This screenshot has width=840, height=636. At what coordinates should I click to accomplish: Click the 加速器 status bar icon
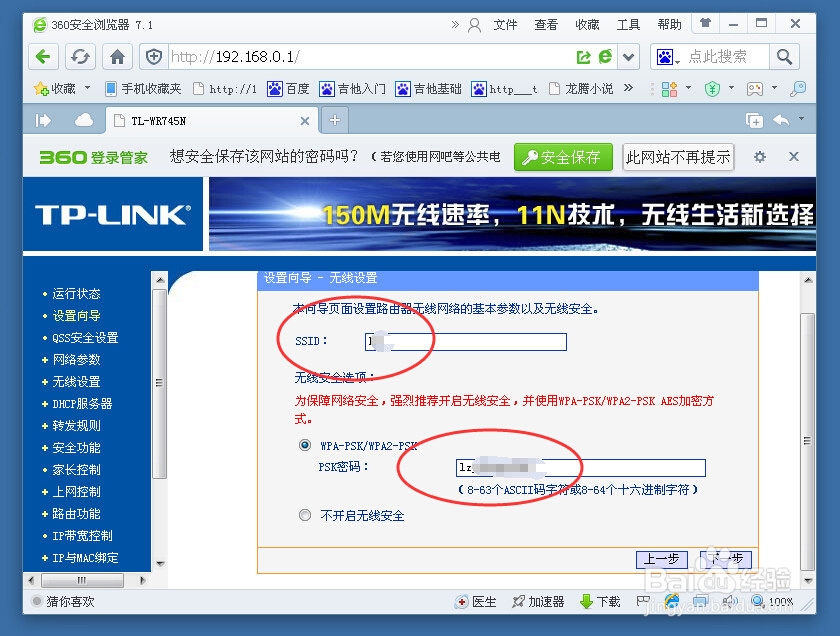(538, 602)
